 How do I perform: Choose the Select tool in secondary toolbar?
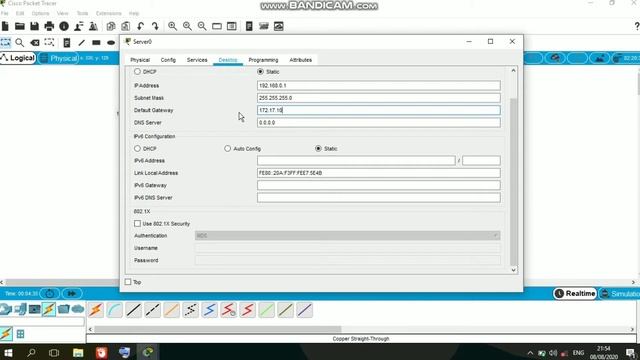coord(5,42)
